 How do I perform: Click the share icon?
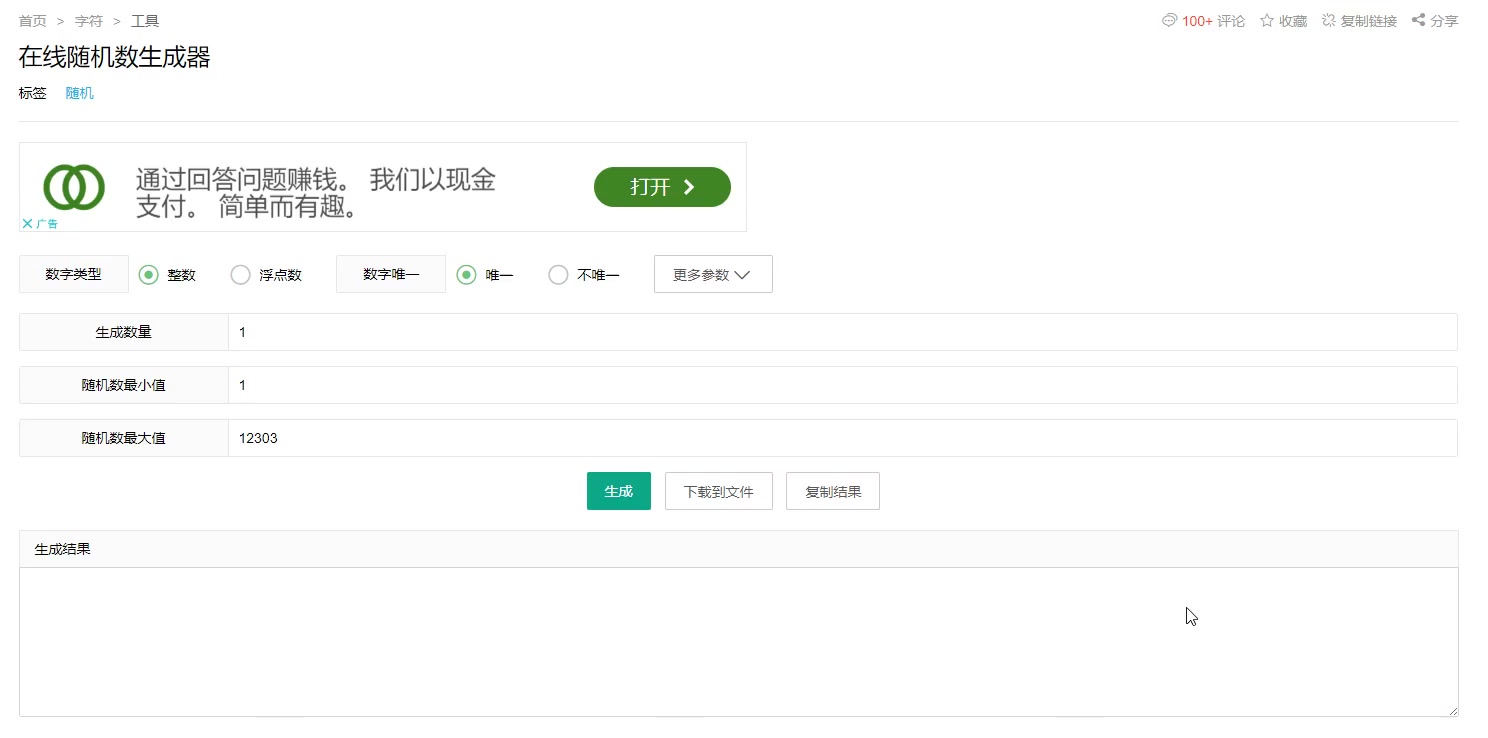tap(1418, 20)
